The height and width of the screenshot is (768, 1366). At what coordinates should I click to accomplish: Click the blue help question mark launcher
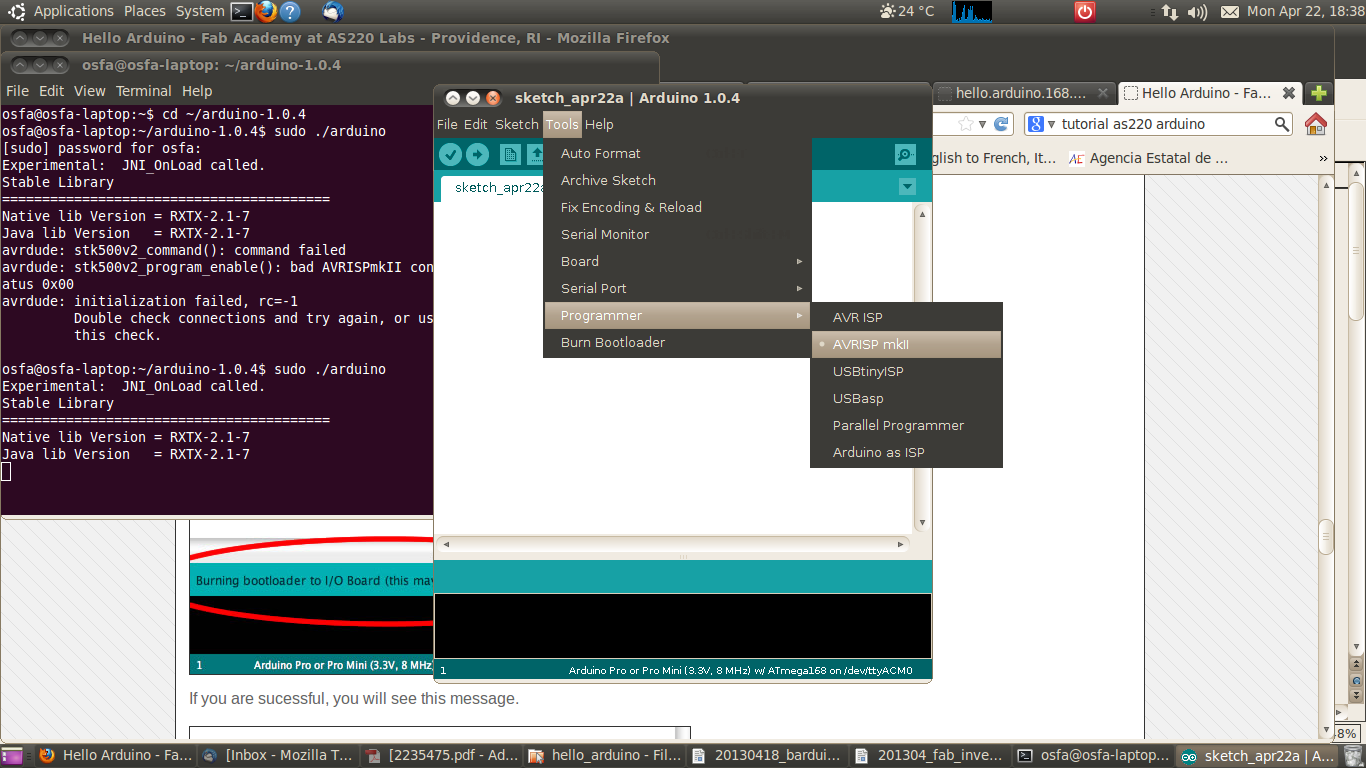pos(290,11)
